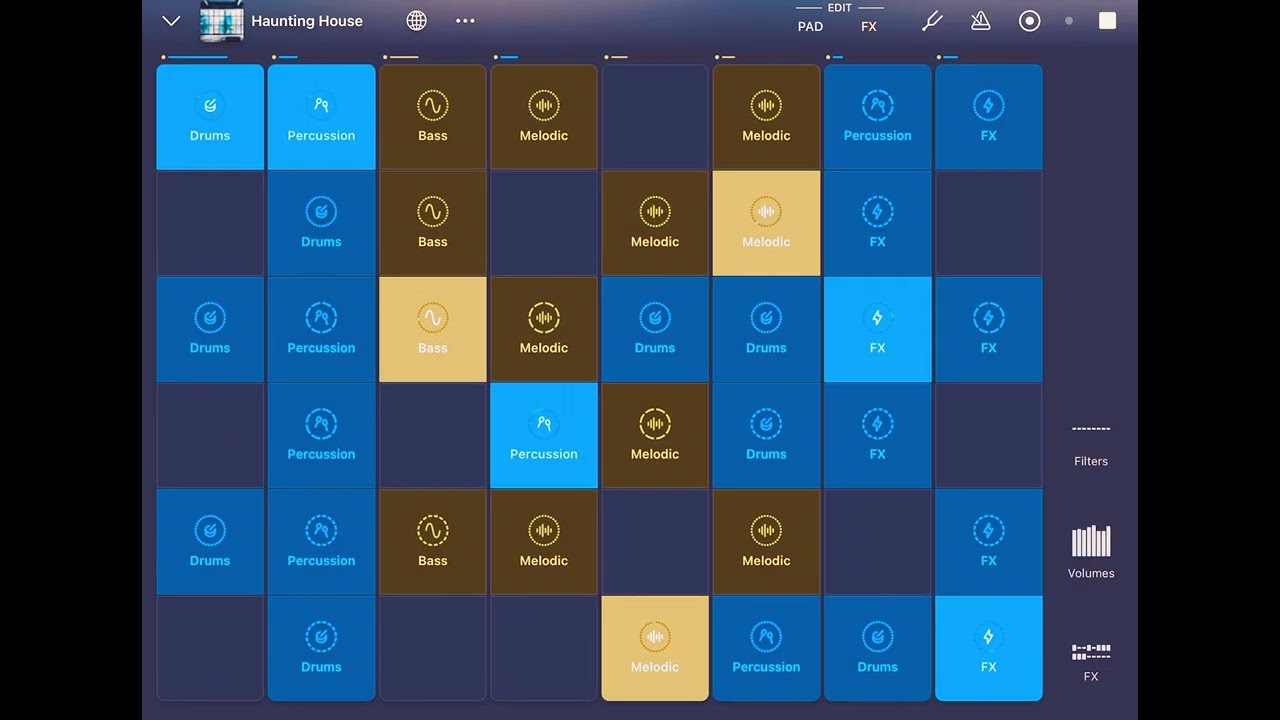The height and width of the screenshot is (720, 1280).
Task: Launch the highlighted Melodic pad in bottom row
Action: coord(655,649)
